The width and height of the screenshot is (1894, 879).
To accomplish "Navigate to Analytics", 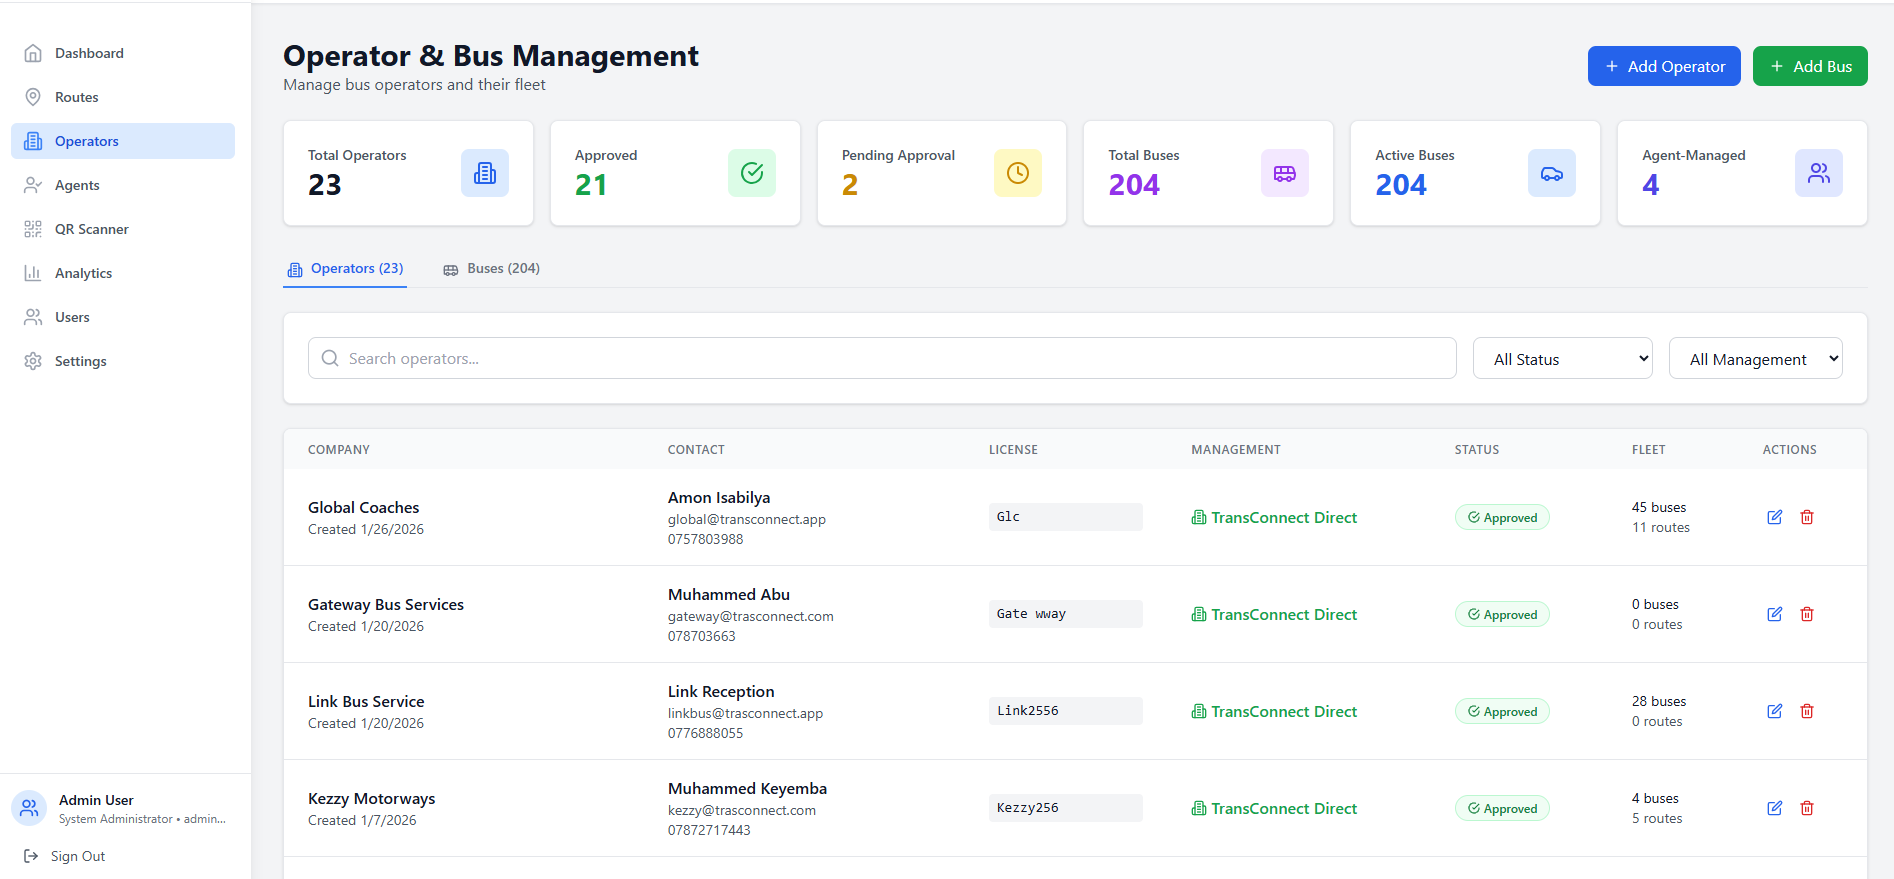I will pyautogui.click(x=123, y=273).
